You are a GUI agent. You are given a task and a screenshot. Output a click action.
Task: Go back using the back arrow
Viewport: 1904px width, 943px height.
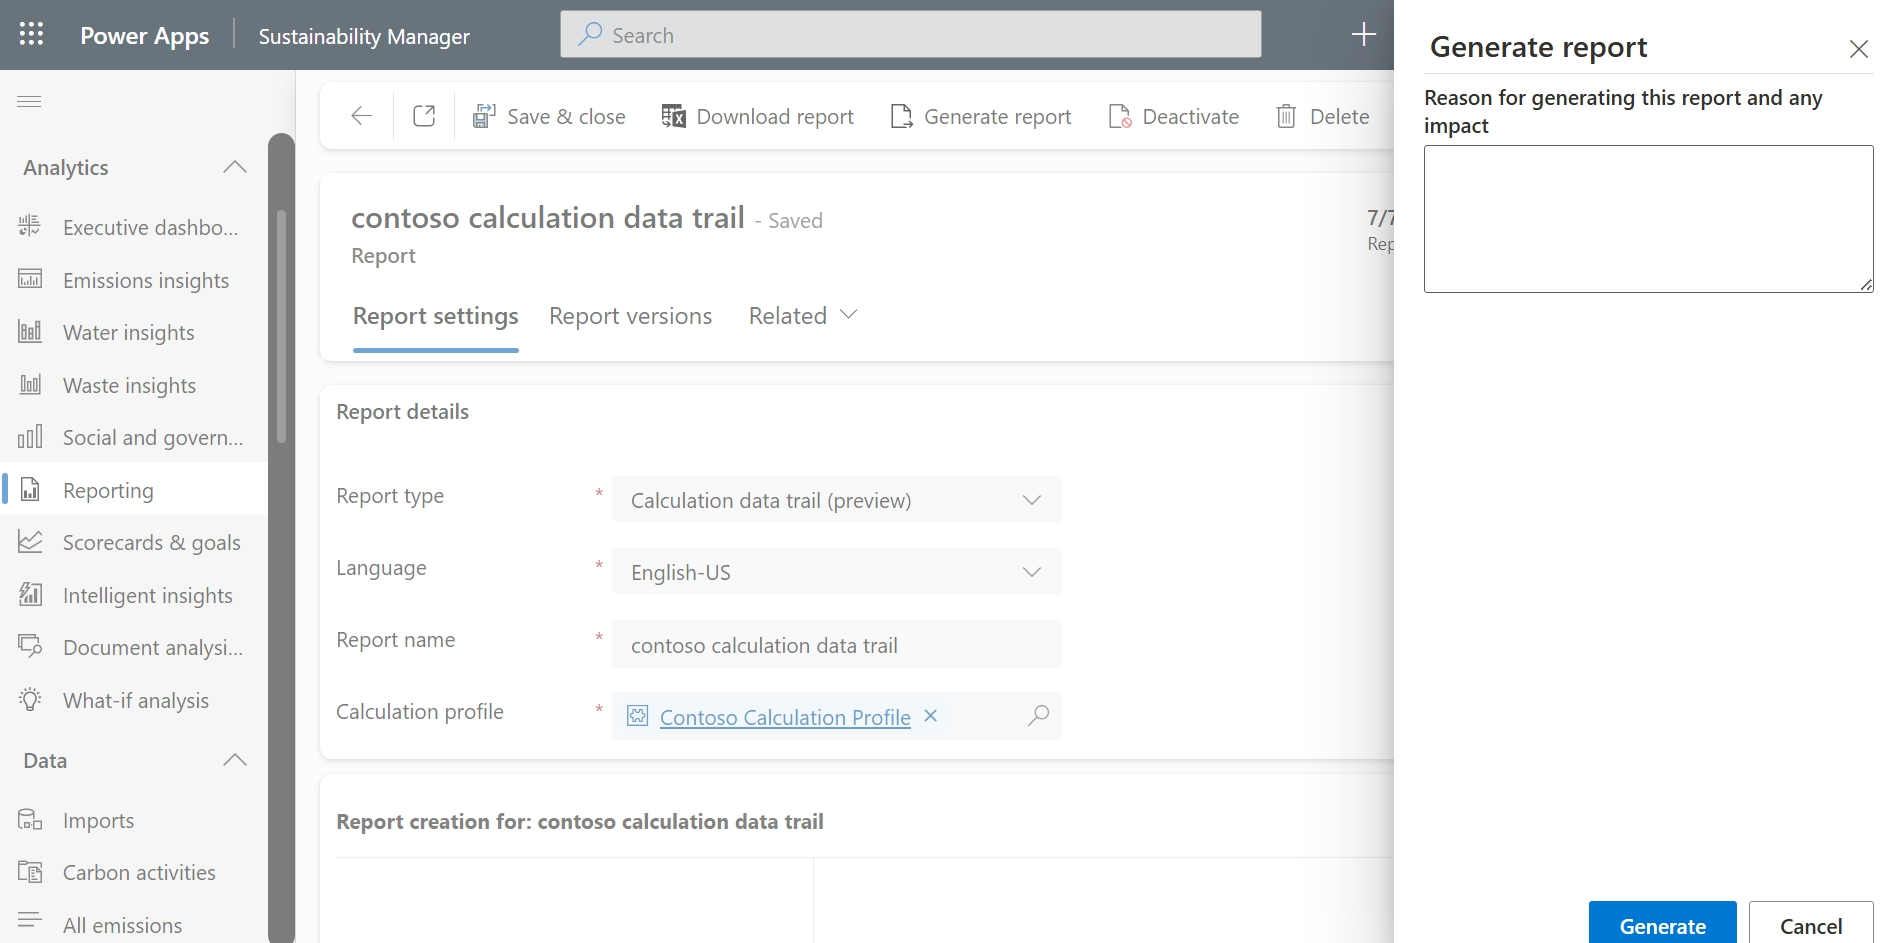(x=362, y=116)
